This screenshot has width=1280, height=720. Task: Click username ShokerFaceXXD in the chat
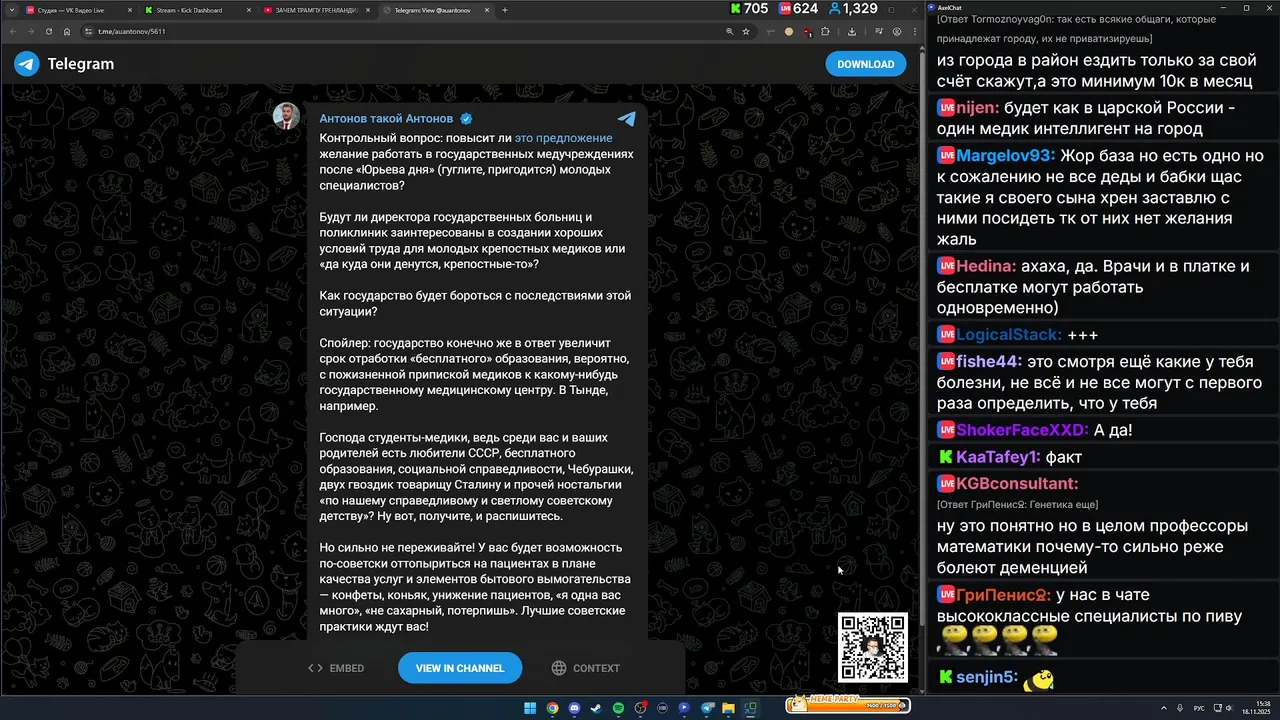coord(1022,430)
